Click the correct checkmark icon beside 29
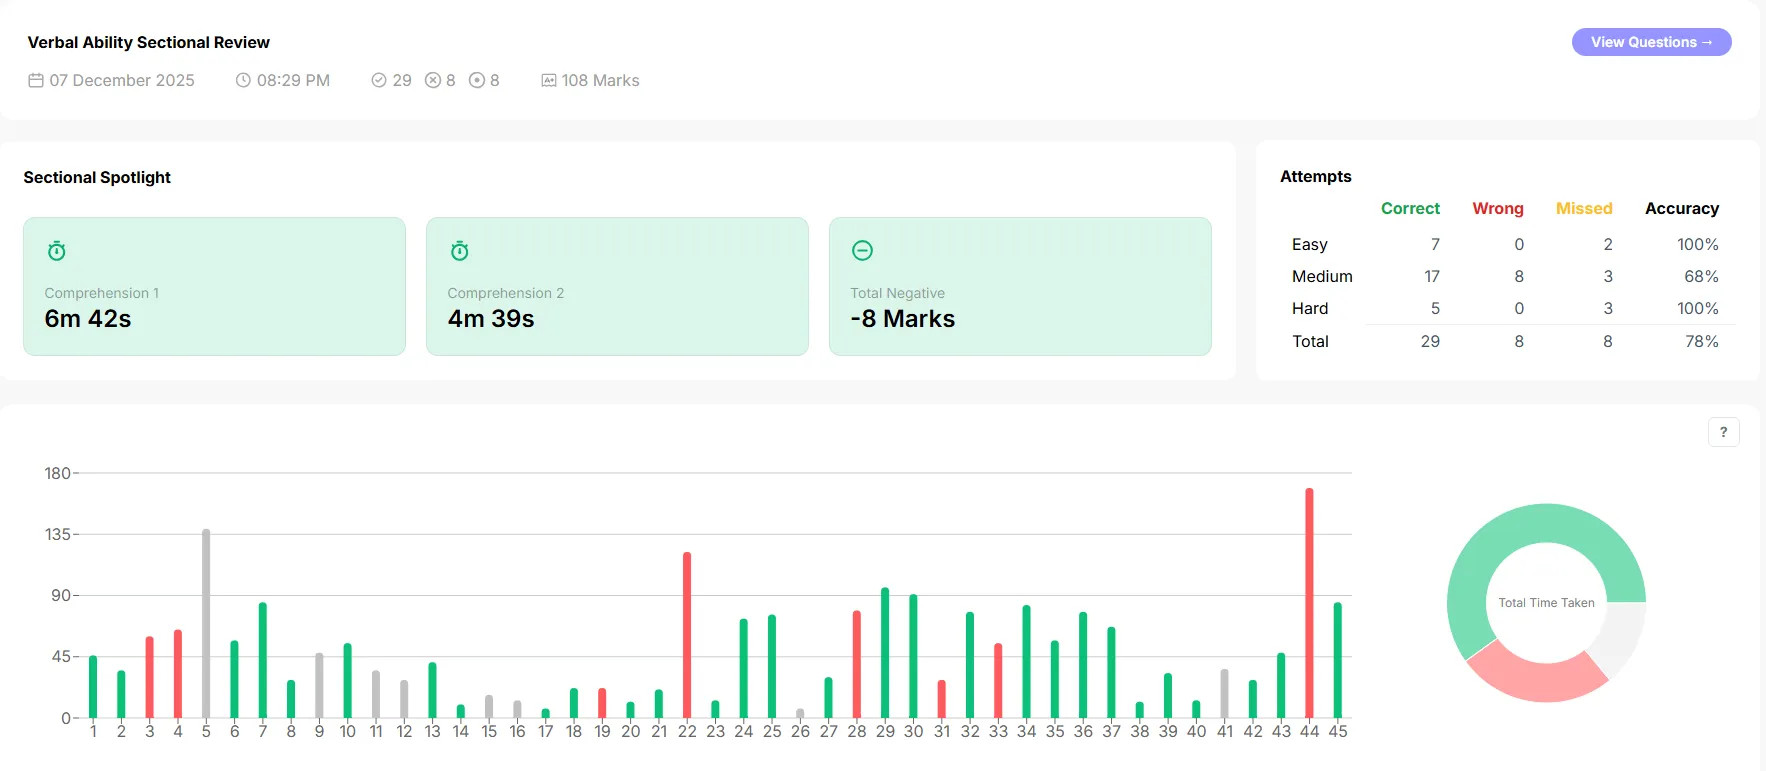This screenshot has width=1766, height=771. coord(379,80)
